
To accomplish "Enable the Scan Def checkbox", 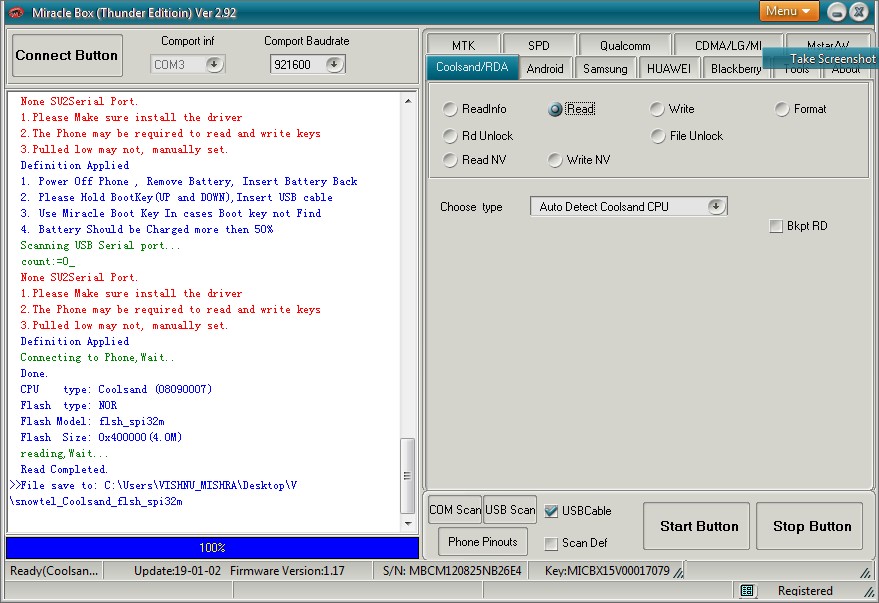I will click(551, 543).
